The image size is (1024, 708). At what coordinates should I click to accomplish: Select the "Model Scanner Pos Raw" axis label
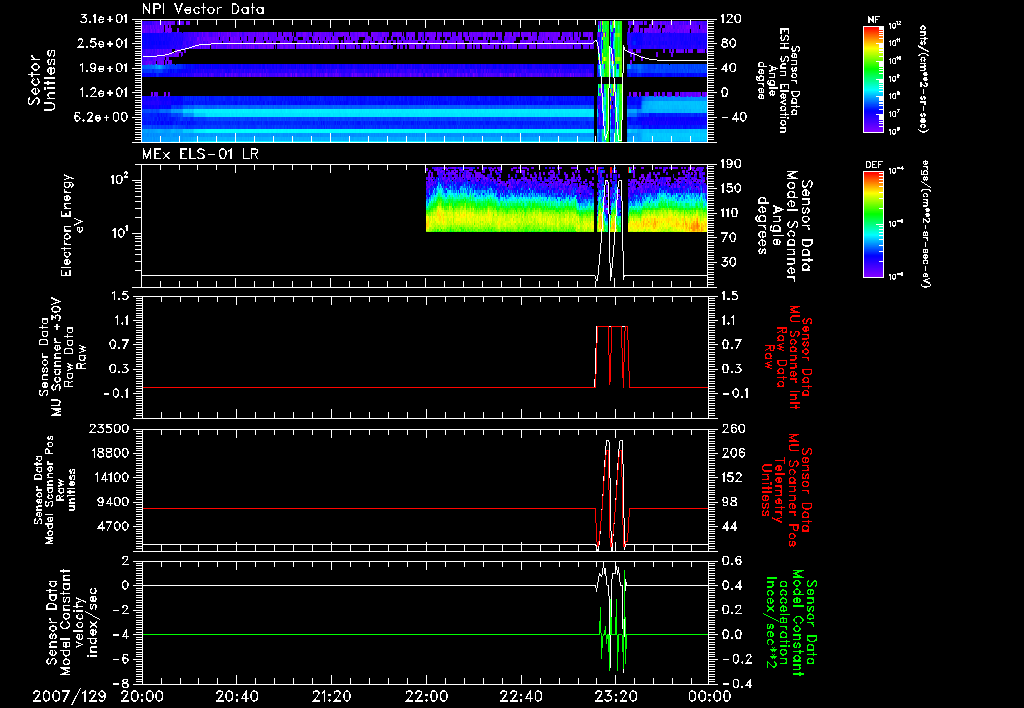pos(54,490)
